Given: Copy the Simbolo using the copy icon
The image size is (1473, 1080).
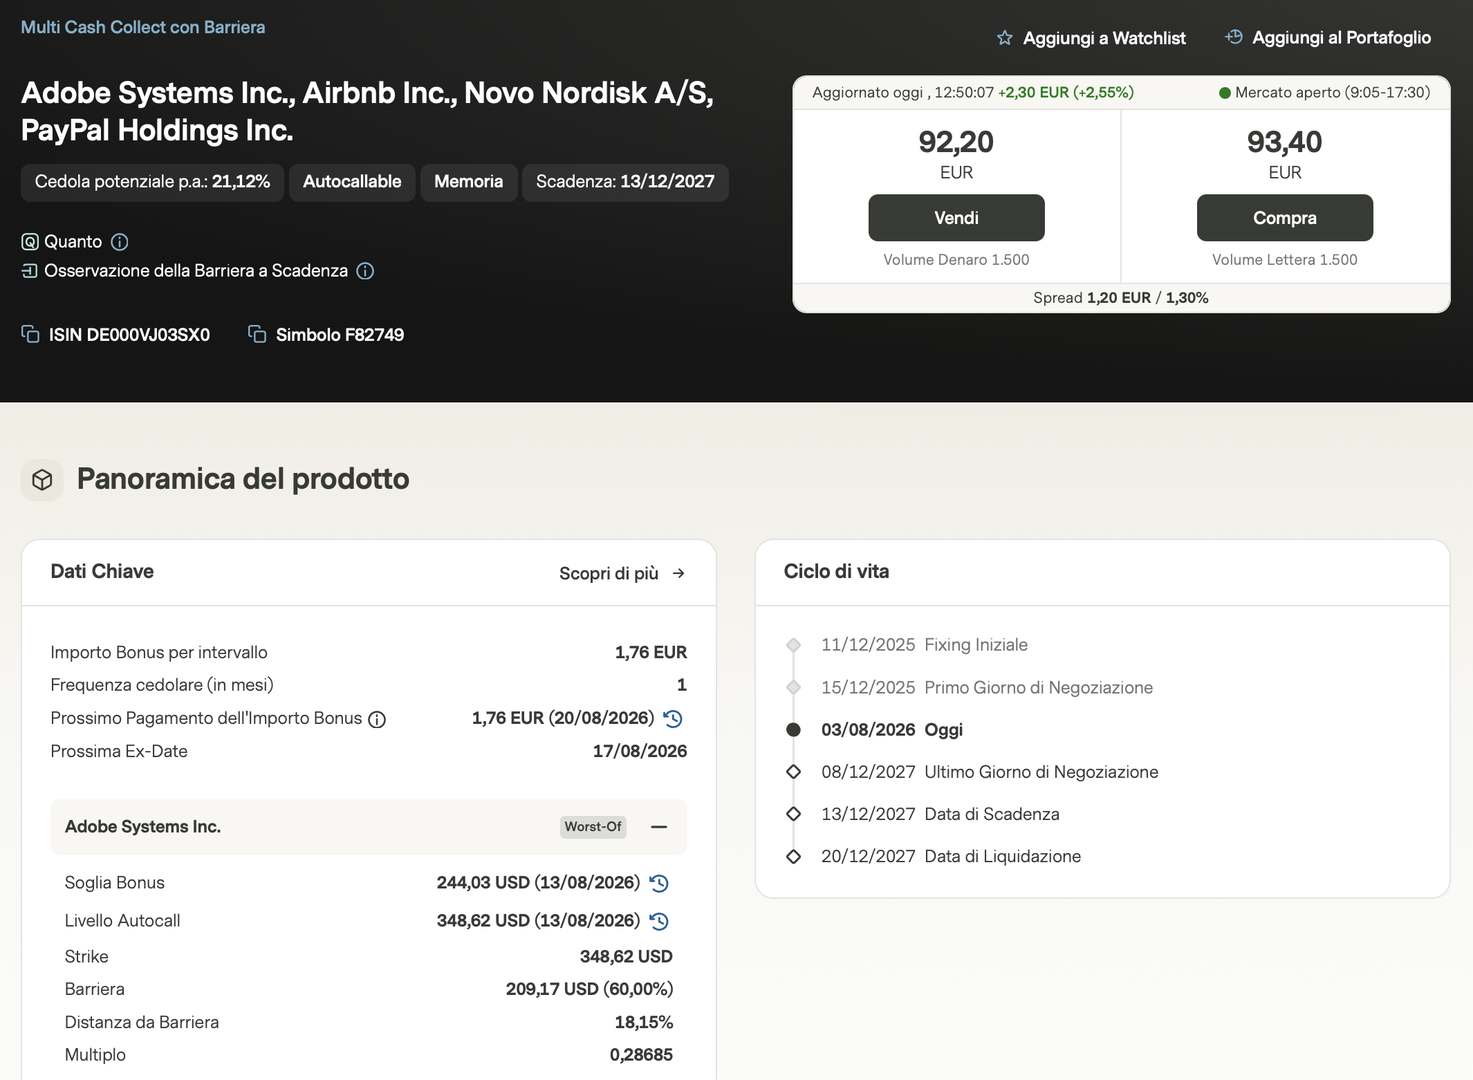Looking at the screenshot, I should pyautogui.click(x=257, y=334).
